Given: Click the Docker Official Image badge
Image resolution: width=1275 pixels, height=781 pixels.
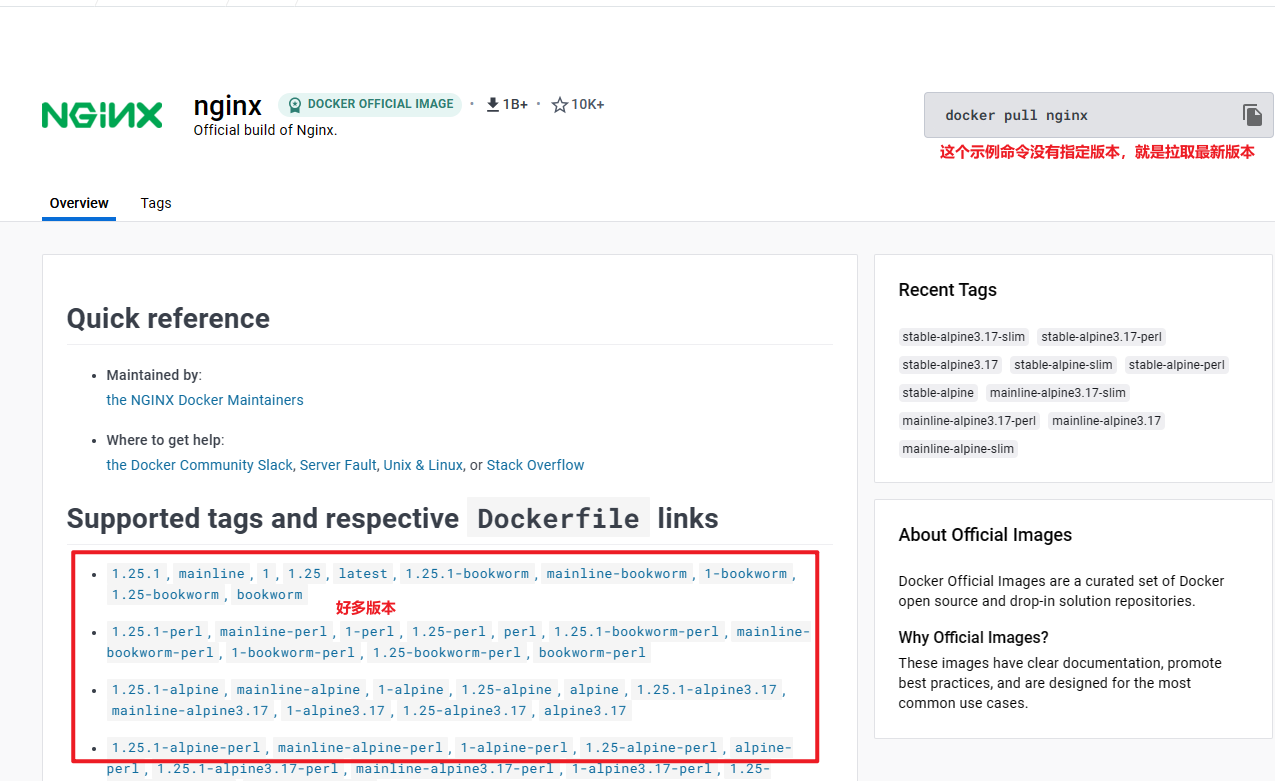Looking at the screenshot, I should [370, 104].
